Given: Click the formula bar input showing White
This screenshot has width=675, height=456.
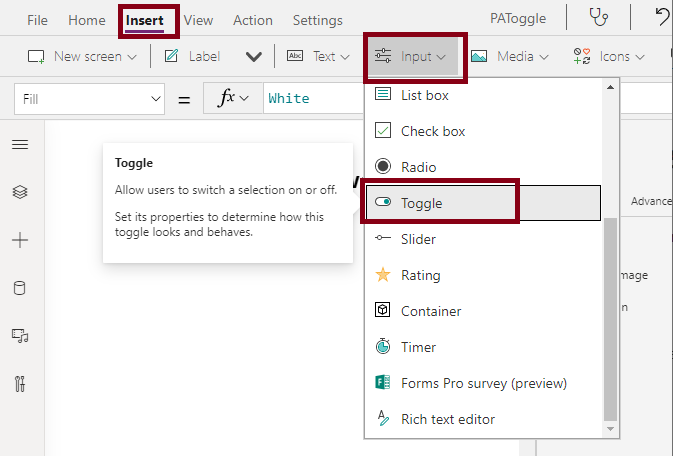Looking at the screenshot, I should 310,98.
